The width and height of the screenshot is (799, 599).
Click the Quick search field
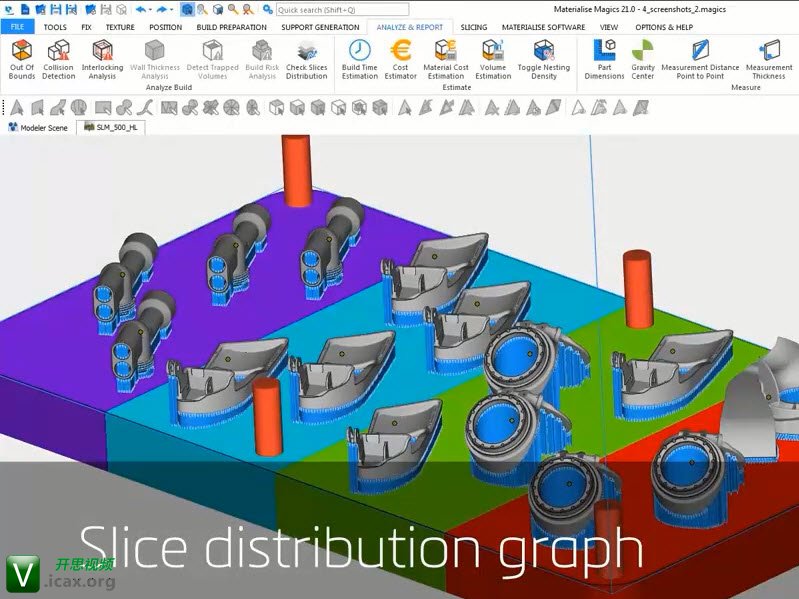[330, 9]
